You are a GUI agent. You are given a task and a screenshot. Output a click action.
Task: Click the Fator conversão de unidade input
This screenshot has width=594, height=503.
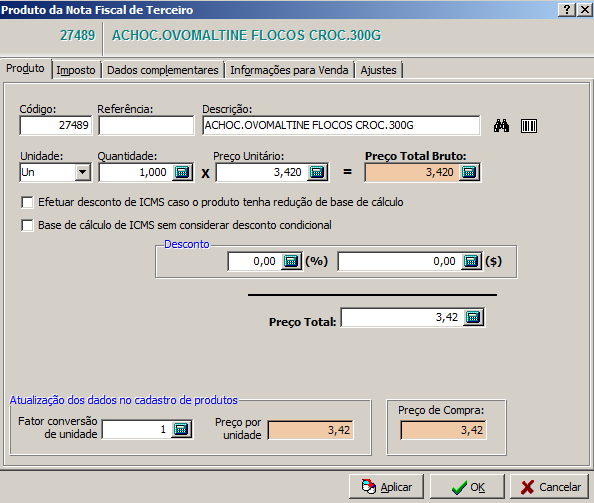[137, 429]
